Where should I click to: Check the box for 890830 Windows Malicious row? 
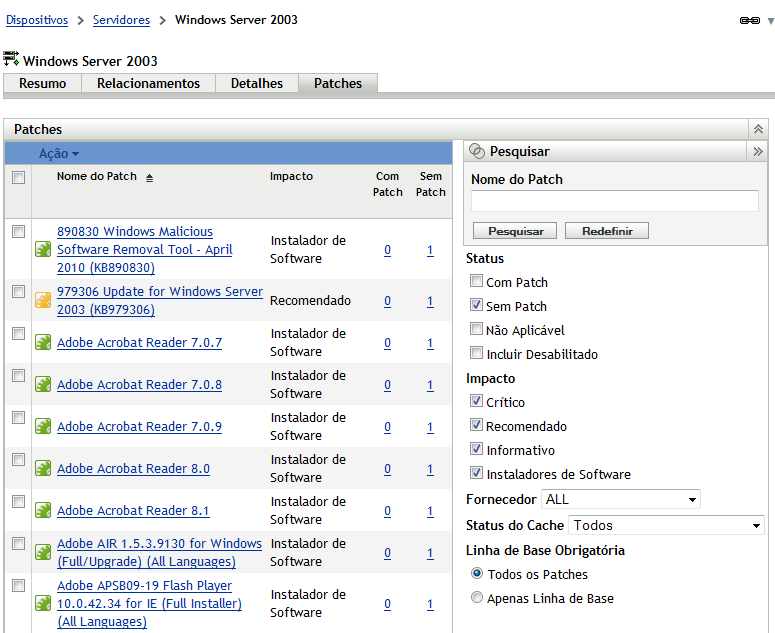(x=18, y=231)
